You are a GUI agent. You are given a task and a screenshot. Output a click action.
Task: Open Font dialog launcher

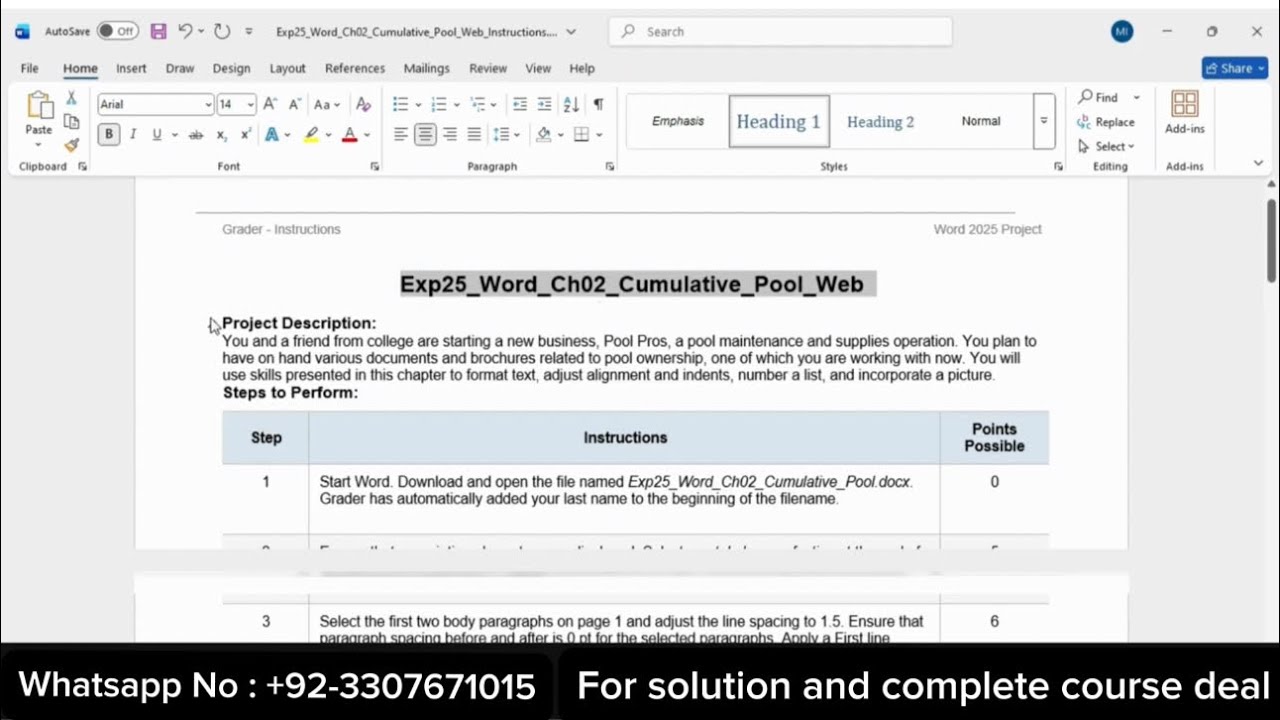tap(375, 167)
